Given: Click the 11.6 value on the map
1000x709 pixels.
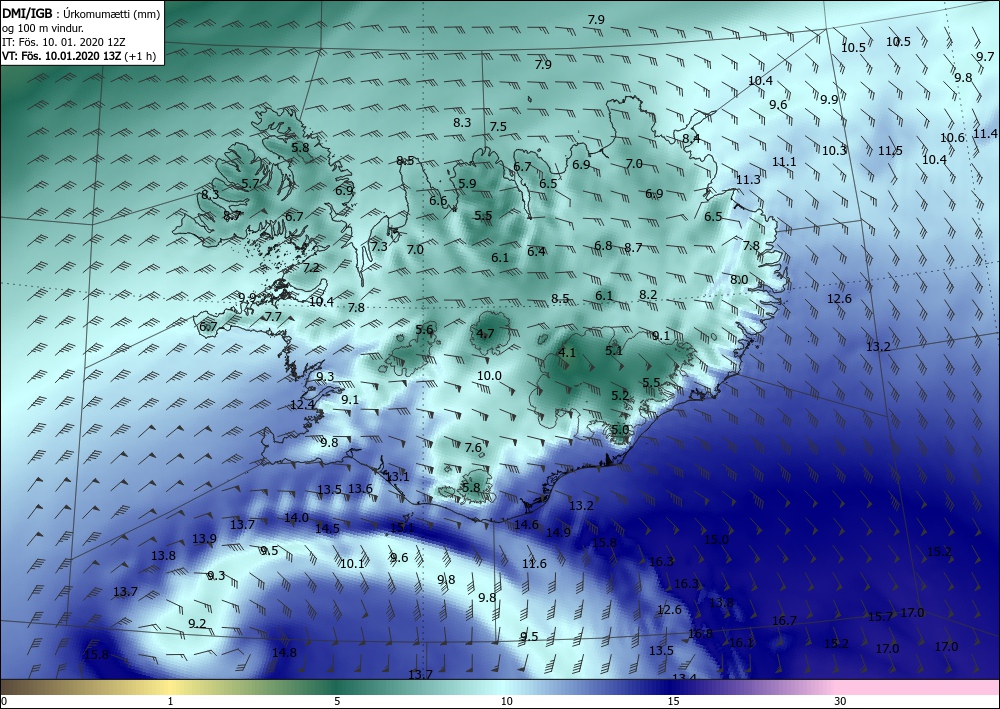Looking at the screenshot, I should coord(534,564).
